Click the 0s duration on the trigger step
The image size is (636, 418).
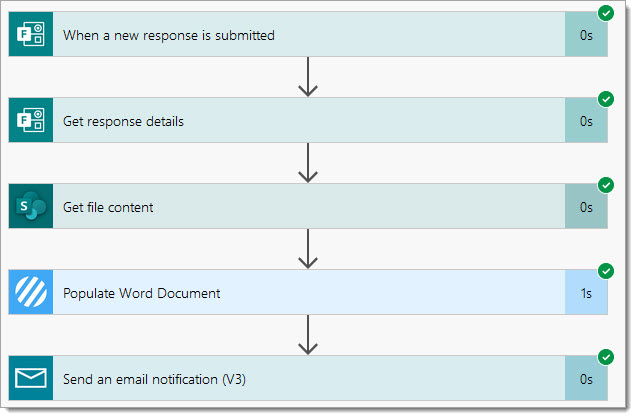click(x=586, y=35)
